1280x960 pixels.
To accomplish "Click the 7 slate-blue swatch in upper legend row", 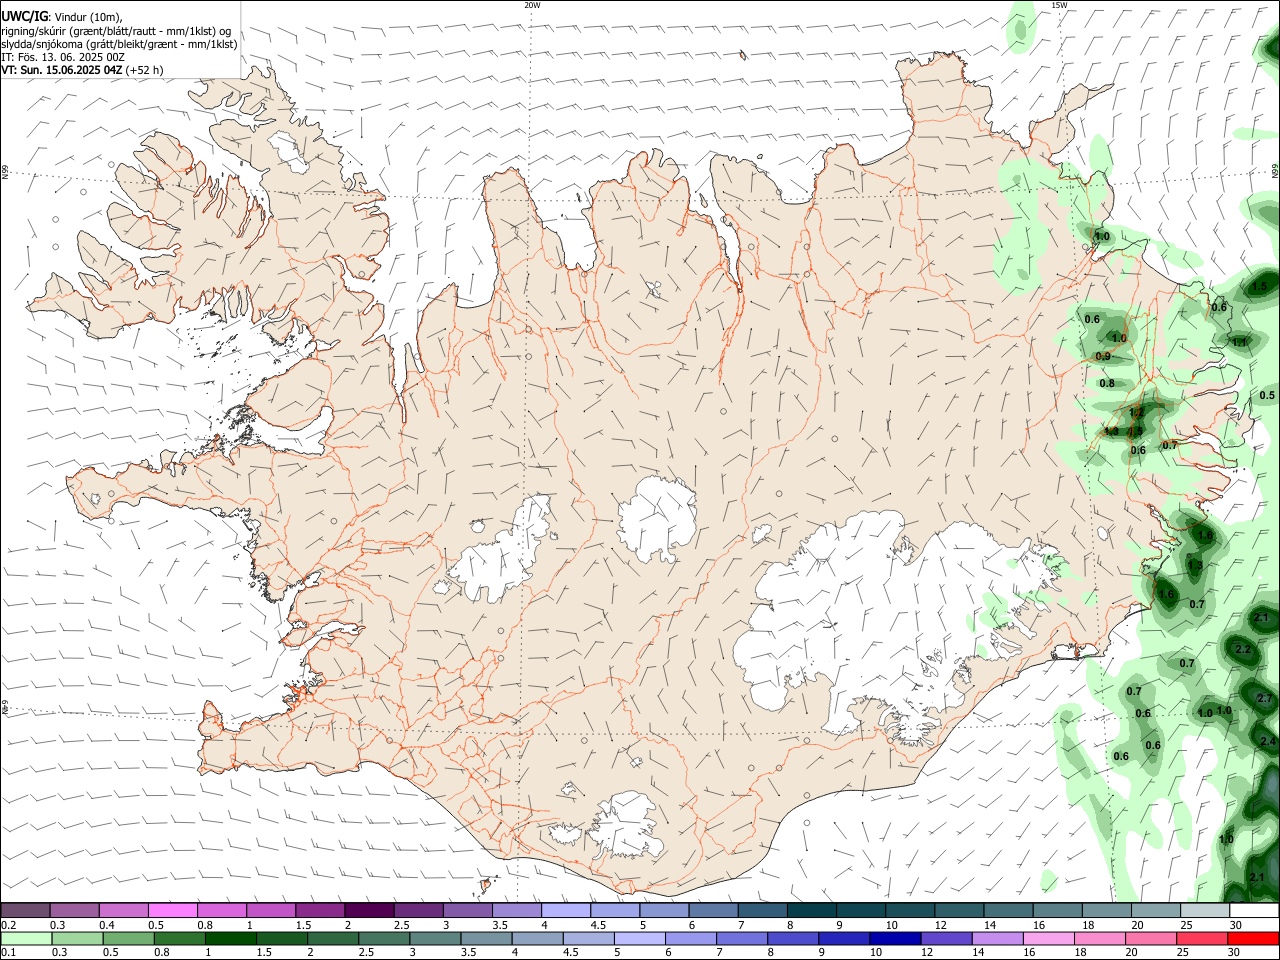I will tap(762, 910).
